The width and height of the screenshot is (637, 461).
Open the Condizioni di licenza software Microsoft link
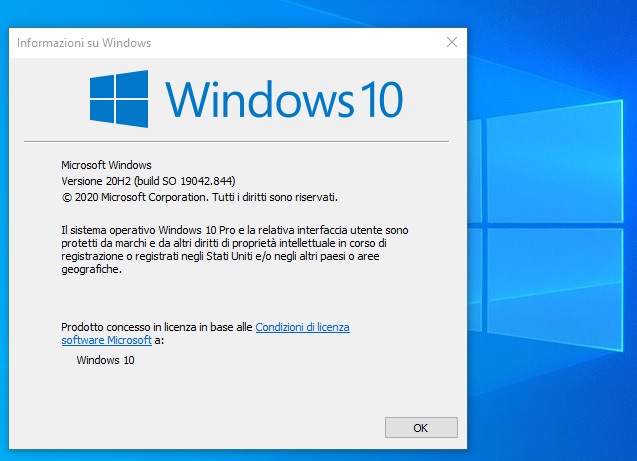302,327
